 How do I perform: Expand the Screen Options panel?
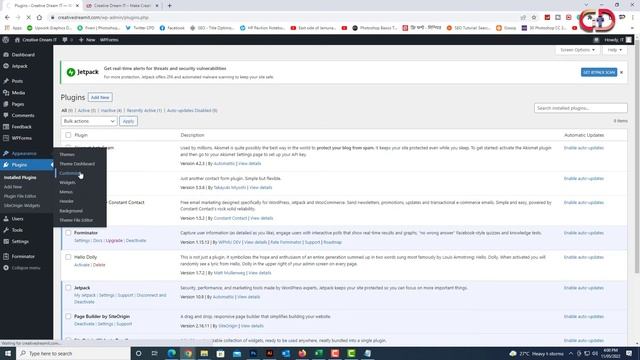(577, 50)
